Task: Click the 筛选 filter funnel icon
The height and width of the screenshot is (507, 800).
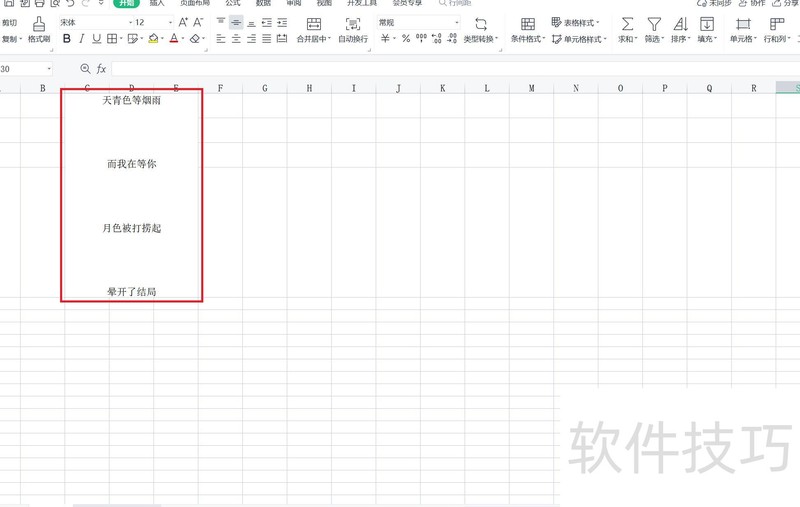Action: point(654,24)
